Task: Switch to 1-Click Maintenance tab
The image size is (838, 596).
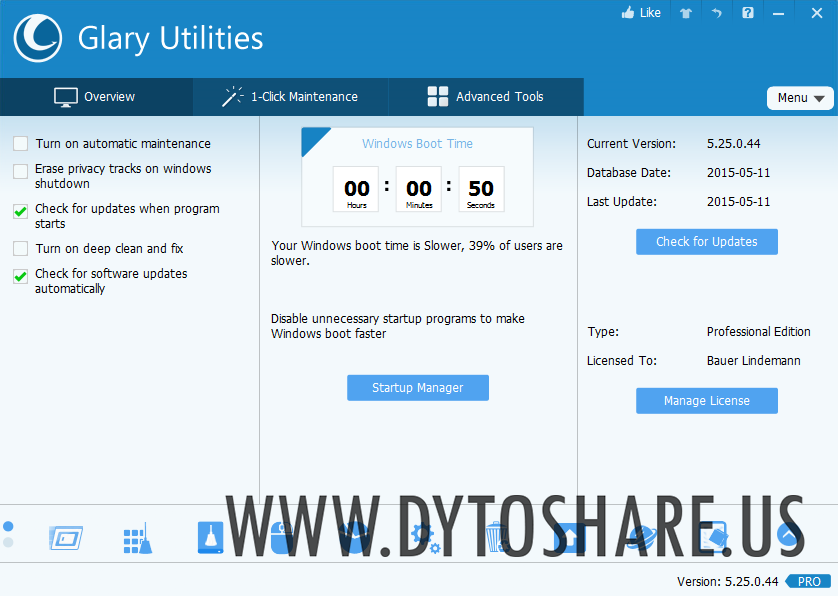Action: click(290, 97)
